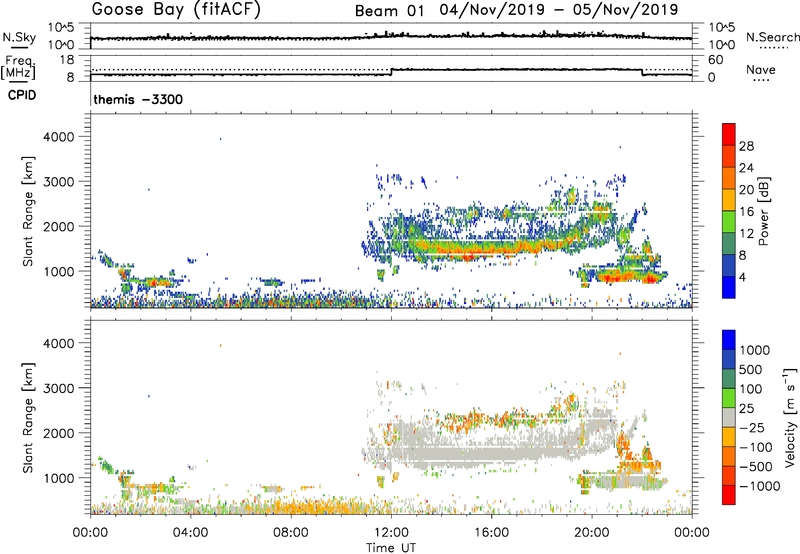Select the Beam 01 label in header
Viewport: 800px width, 554px height.
click(389, 10)
